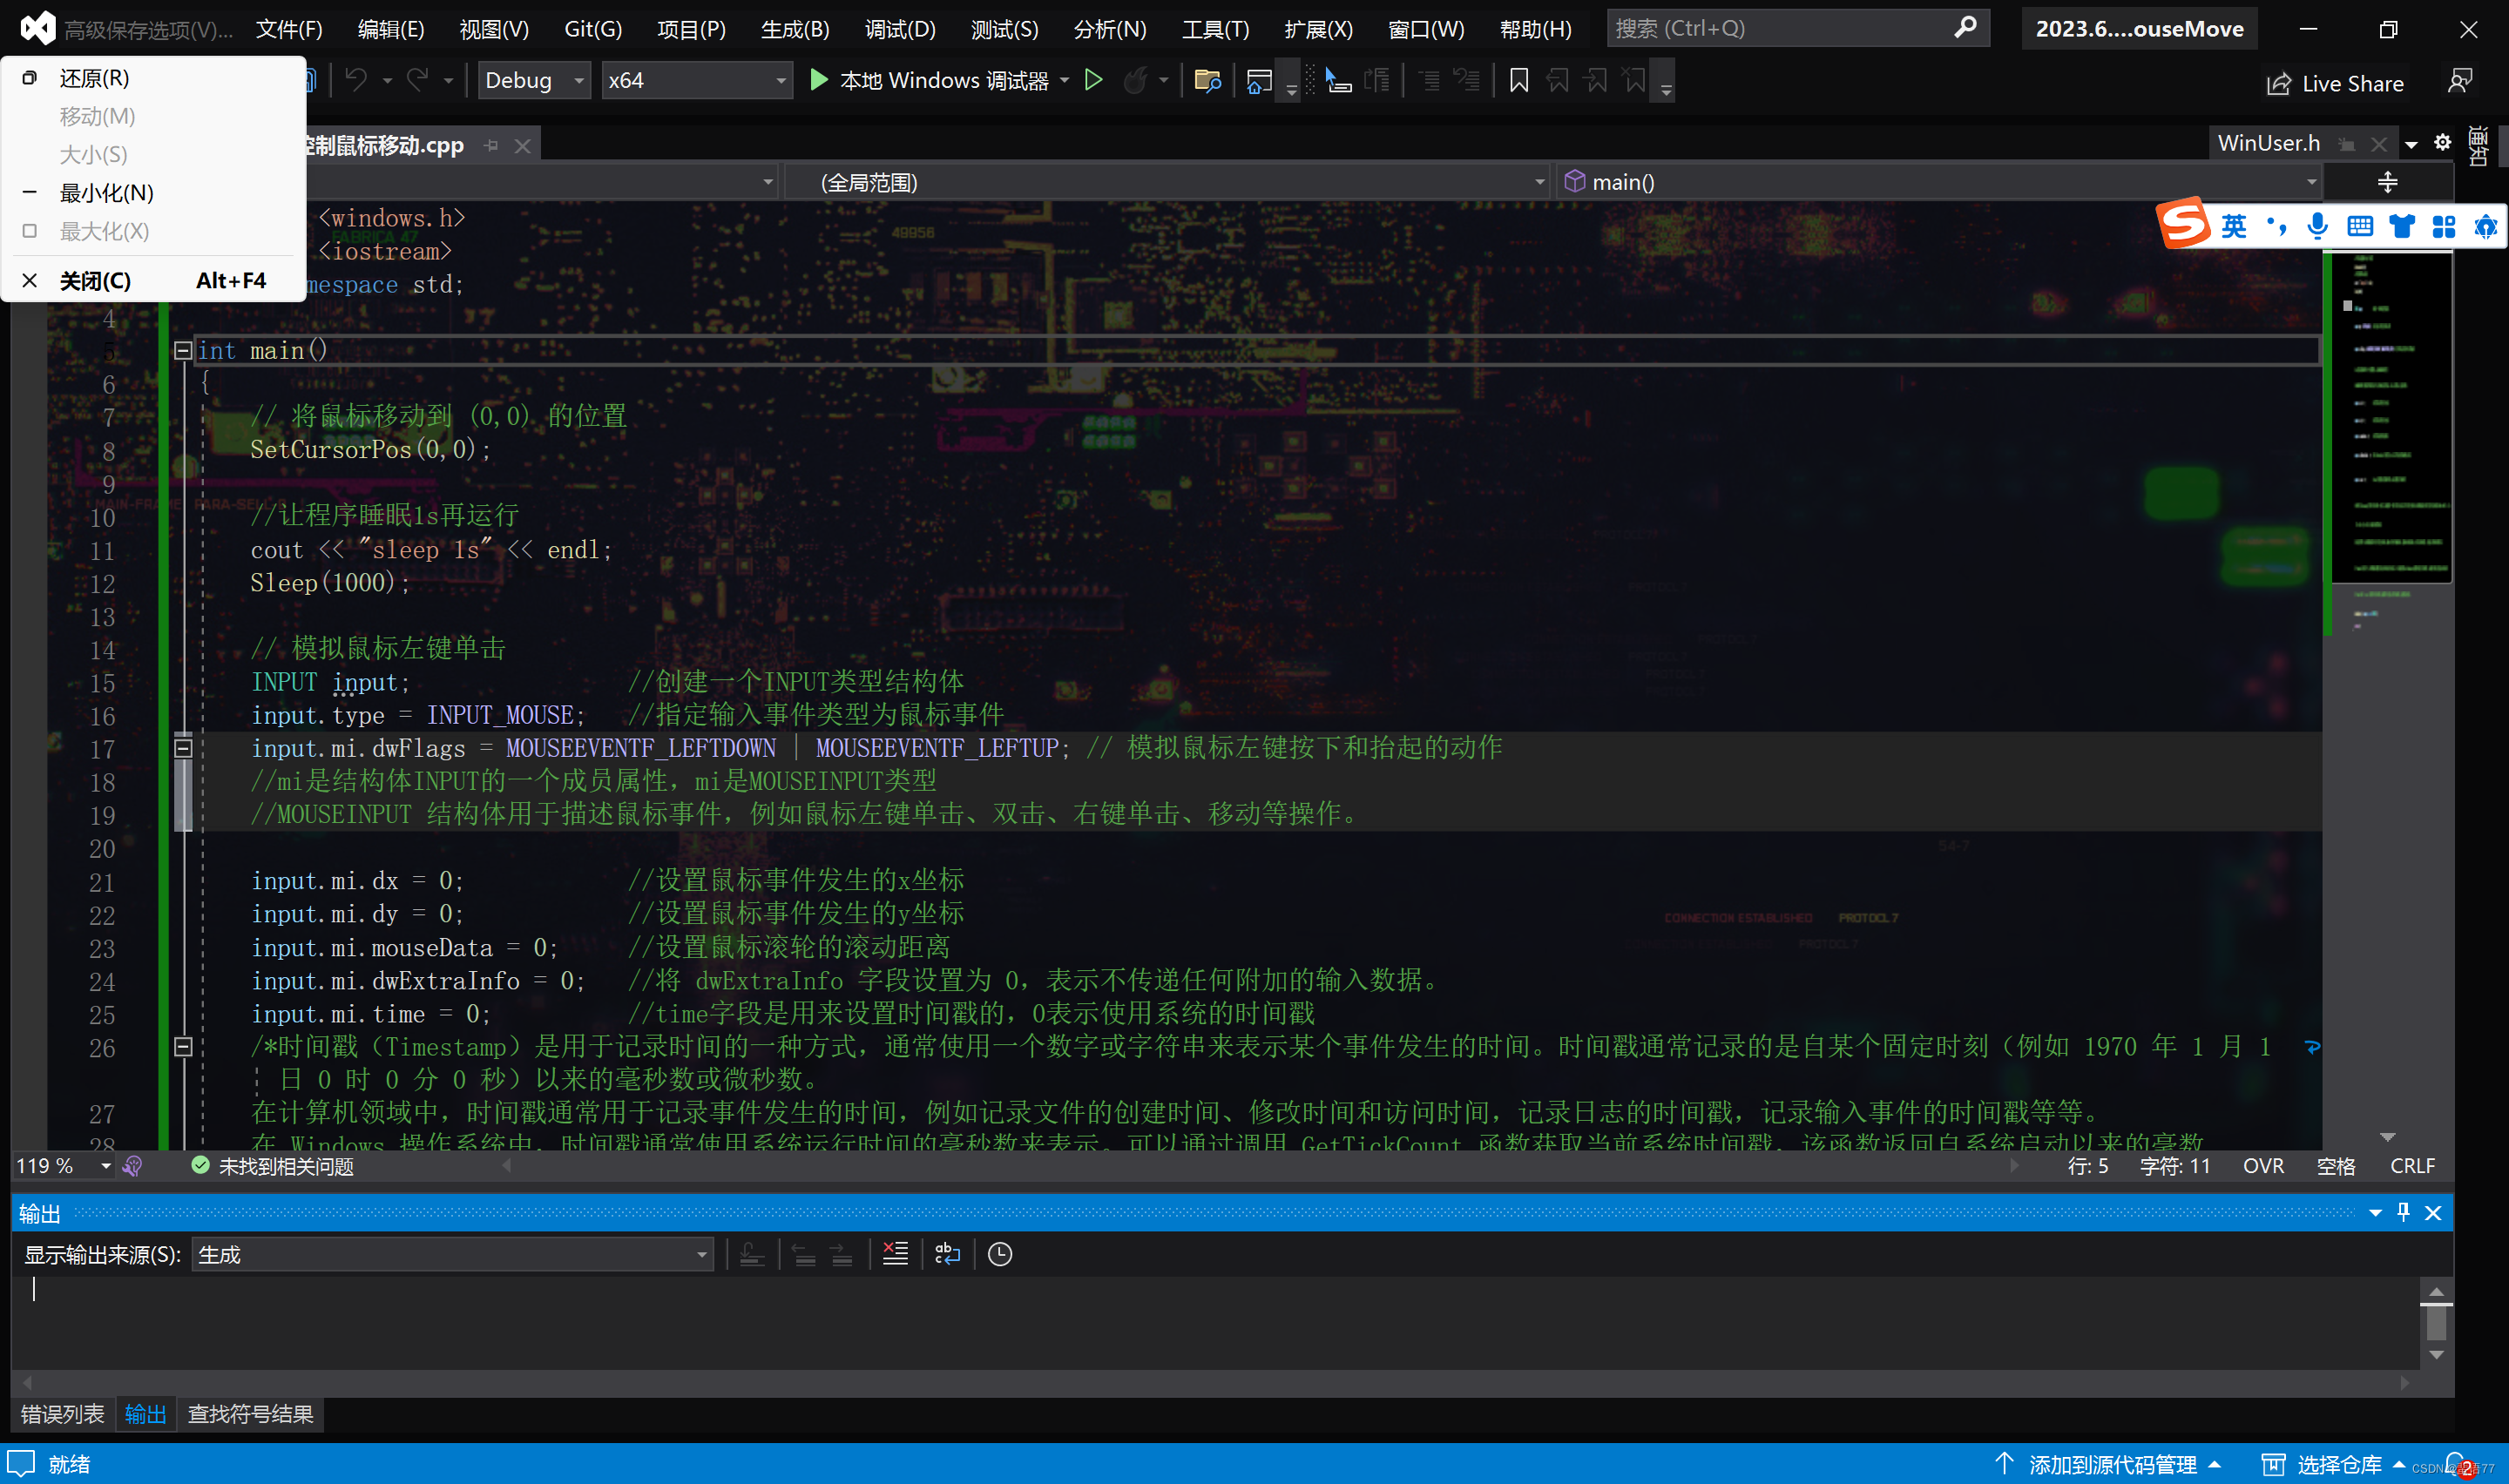Image resolution: width=2509 pixels, height=1484 pixels.
Task: Click the Sogou input method logo
Action: tap(2183, 223)
